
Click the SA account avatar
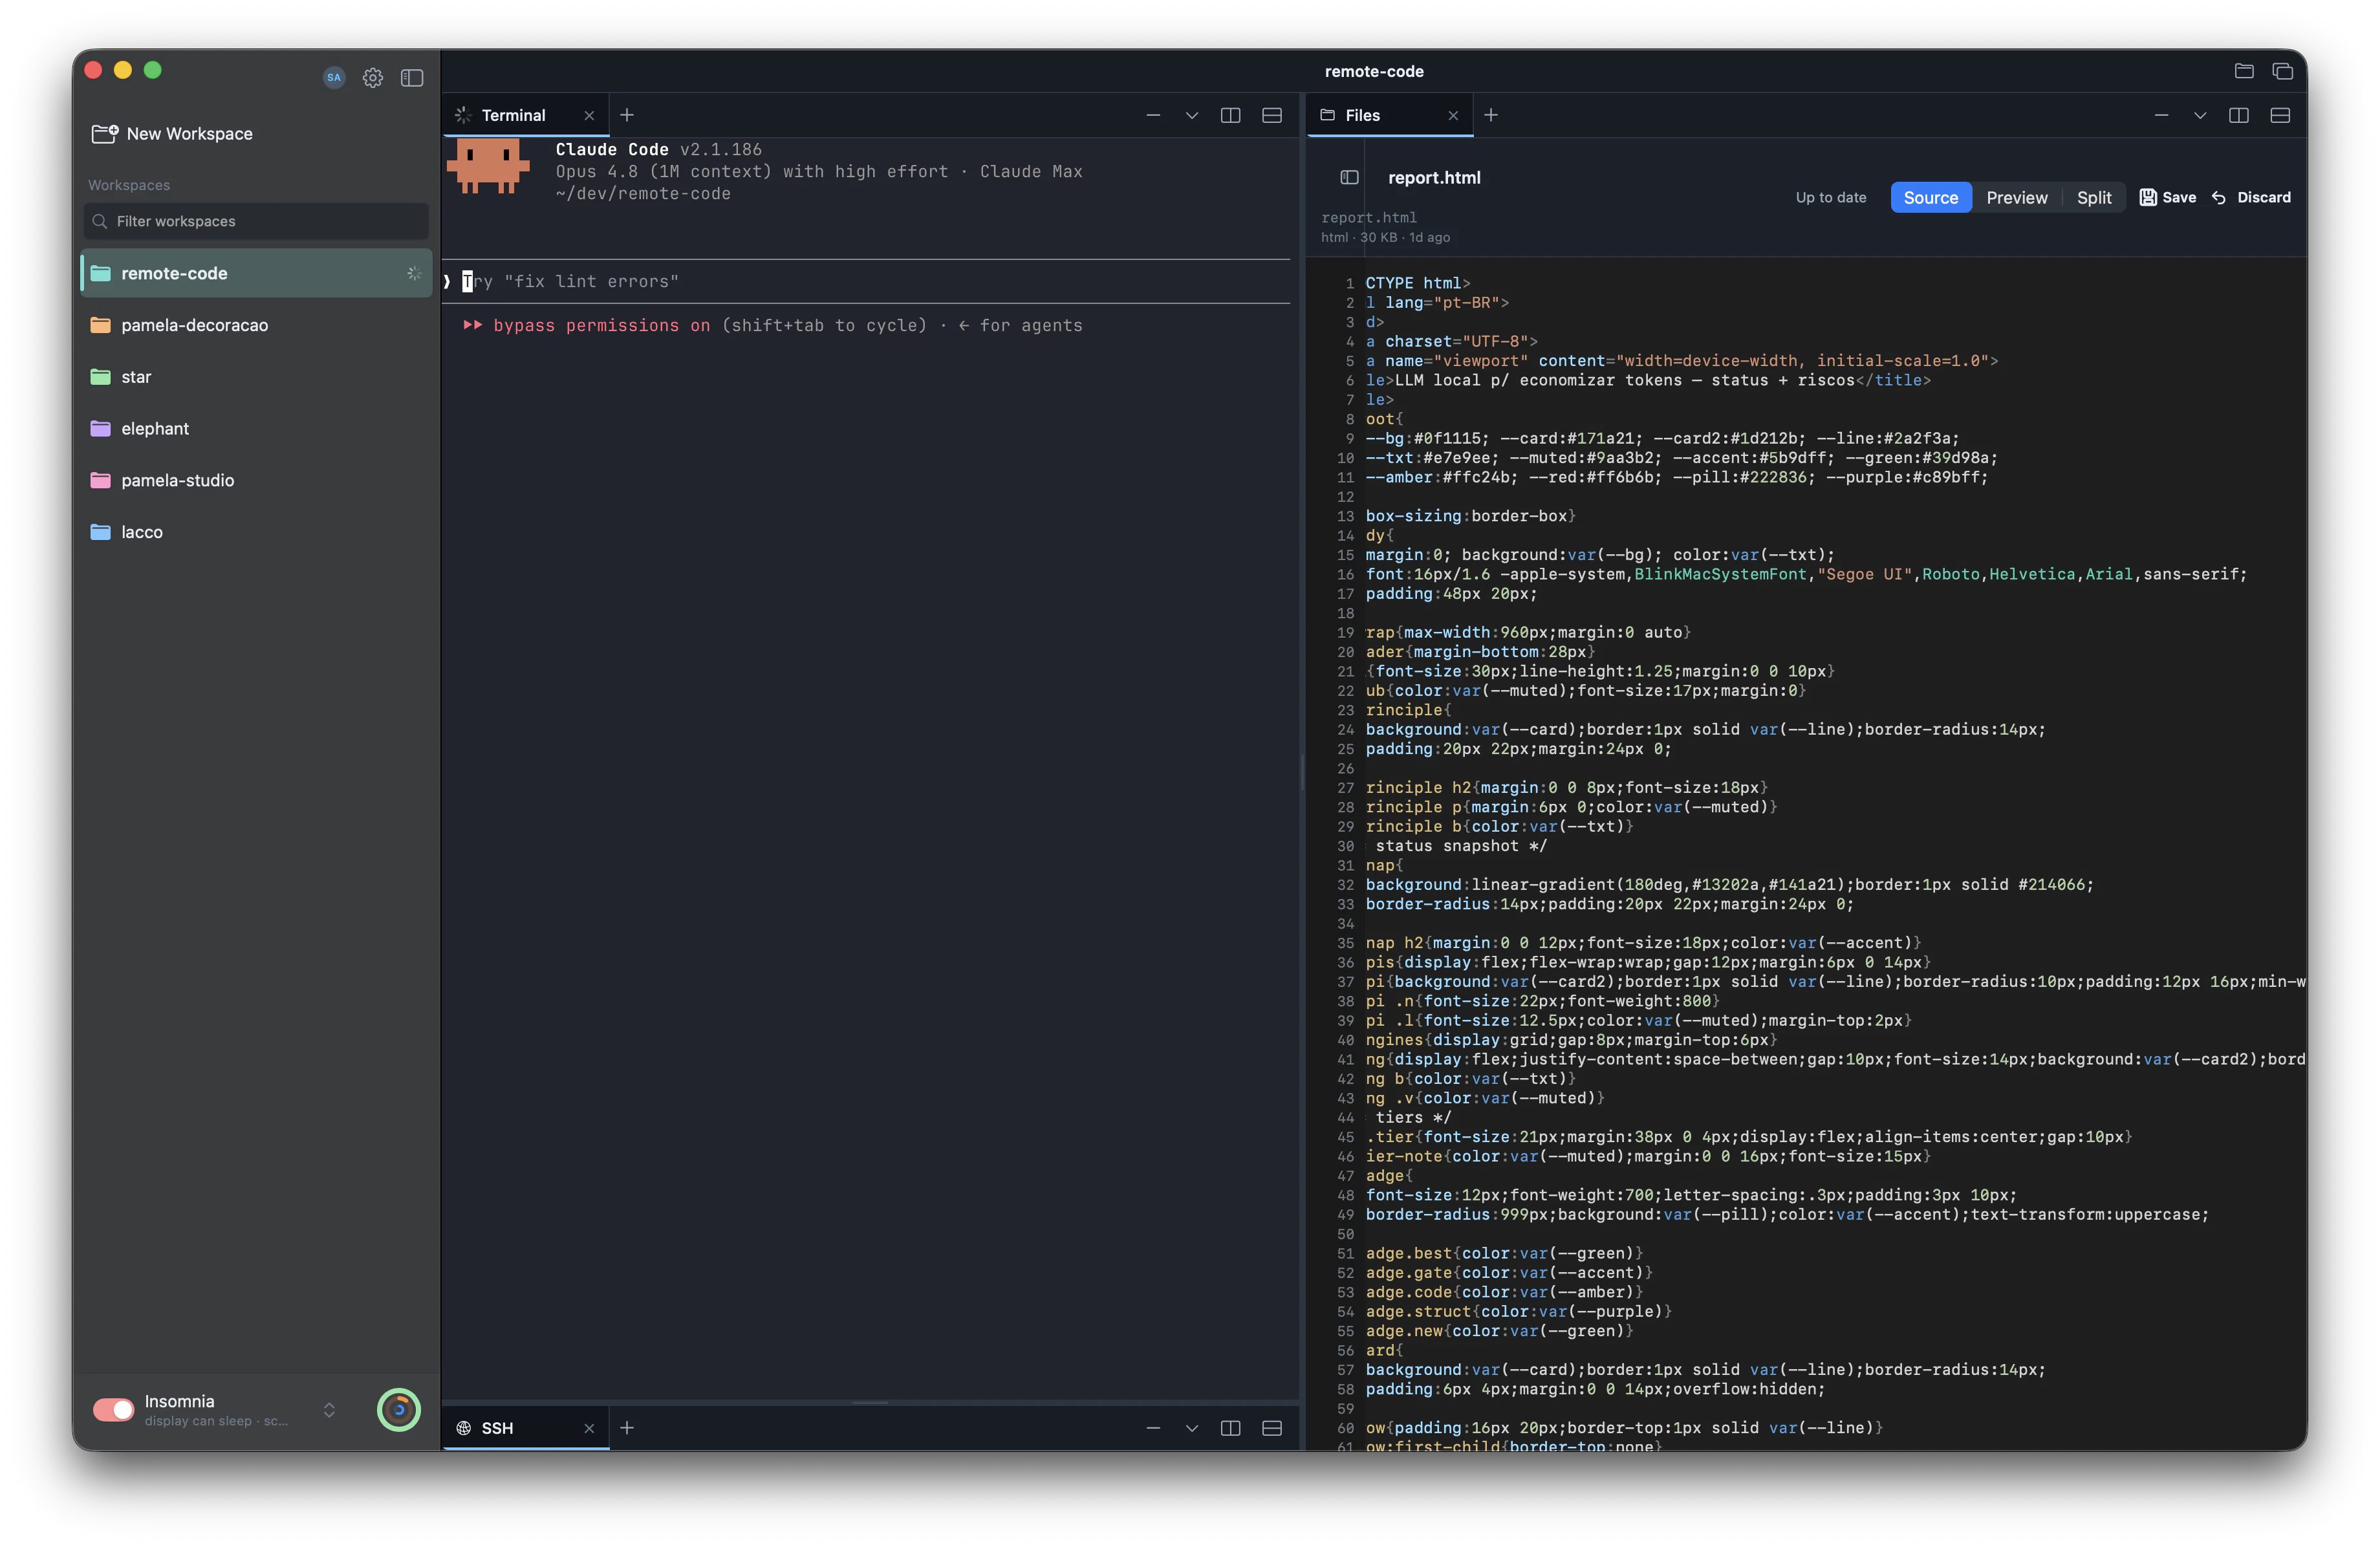point(334,77)
